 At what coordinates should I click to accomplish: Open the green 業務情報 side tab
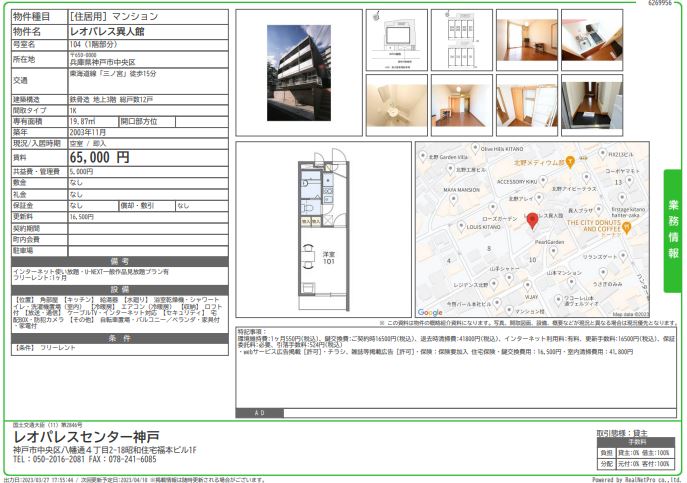point(673,231)
